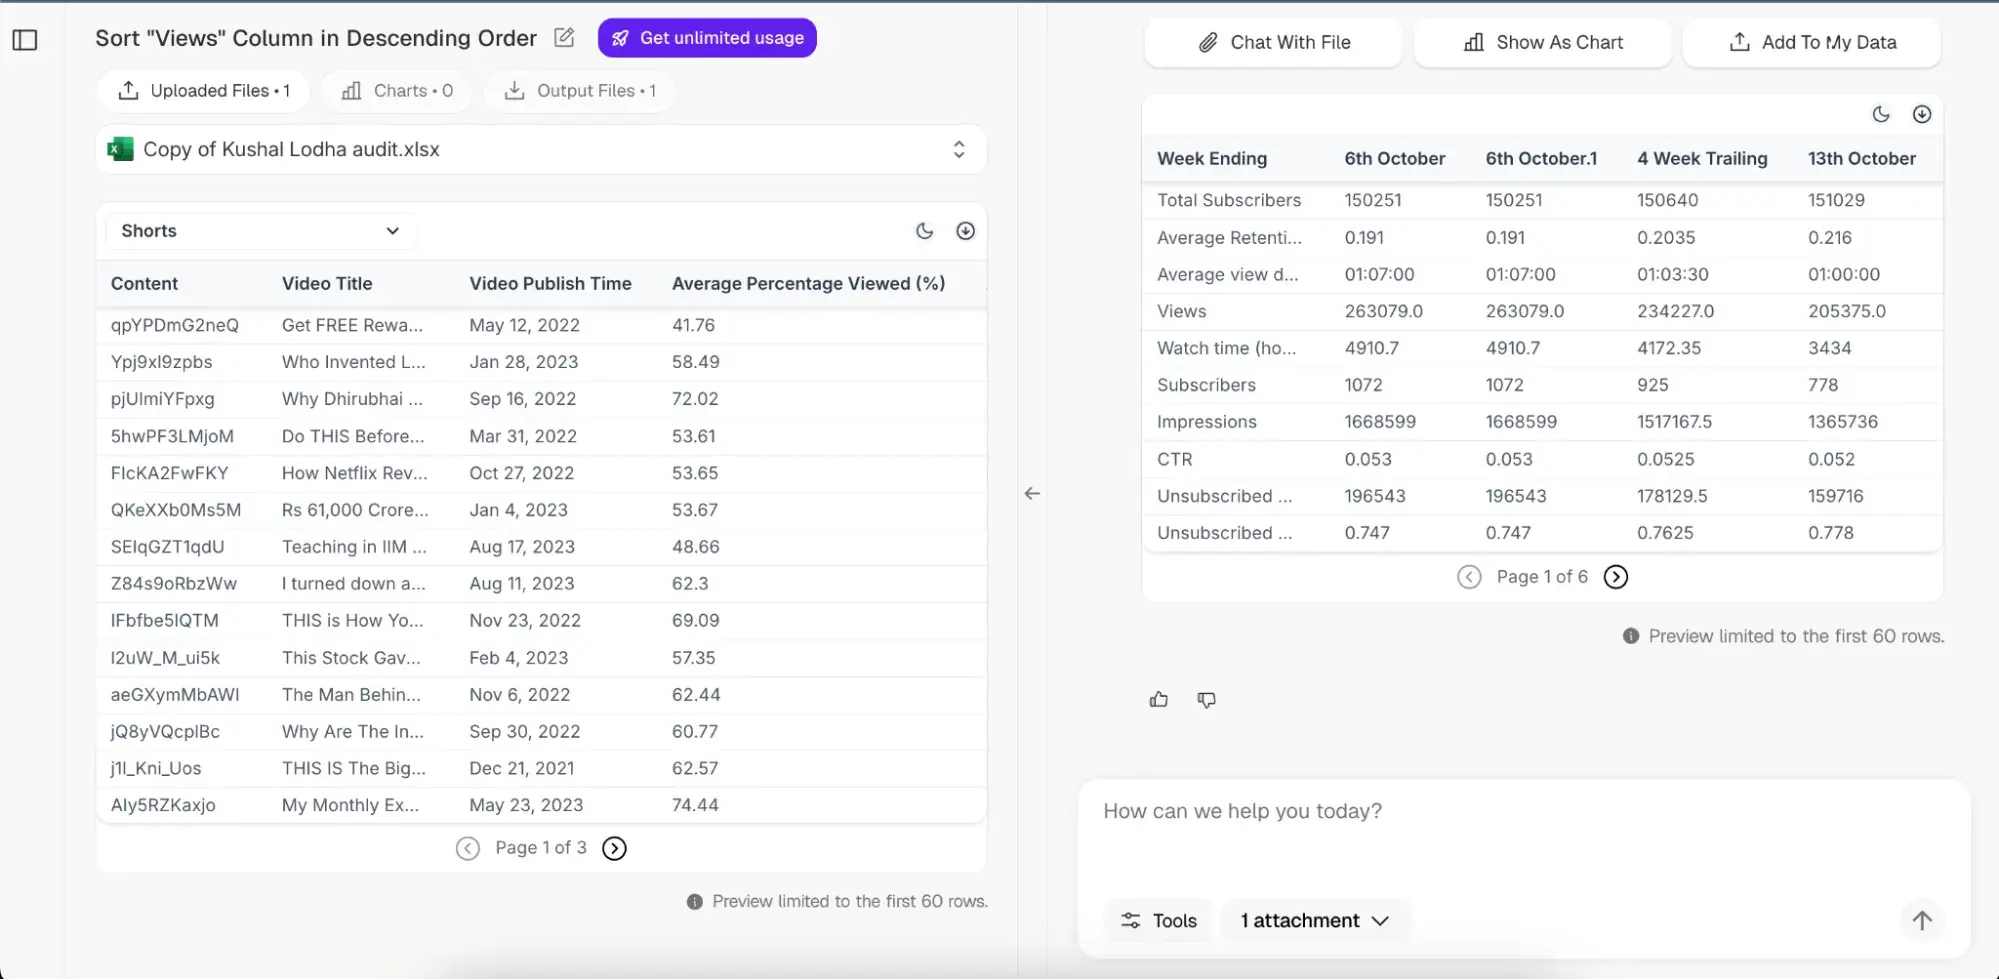Toggle dark mode on the Shorts table
1999x980 pixels.
924,230
